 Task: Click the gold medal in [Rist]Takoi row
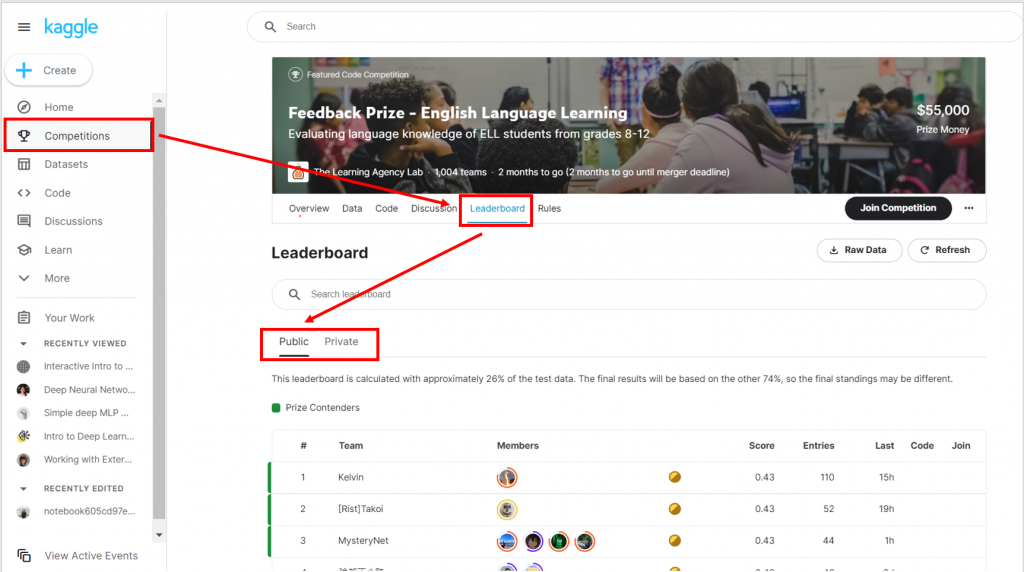coord(675,509)
